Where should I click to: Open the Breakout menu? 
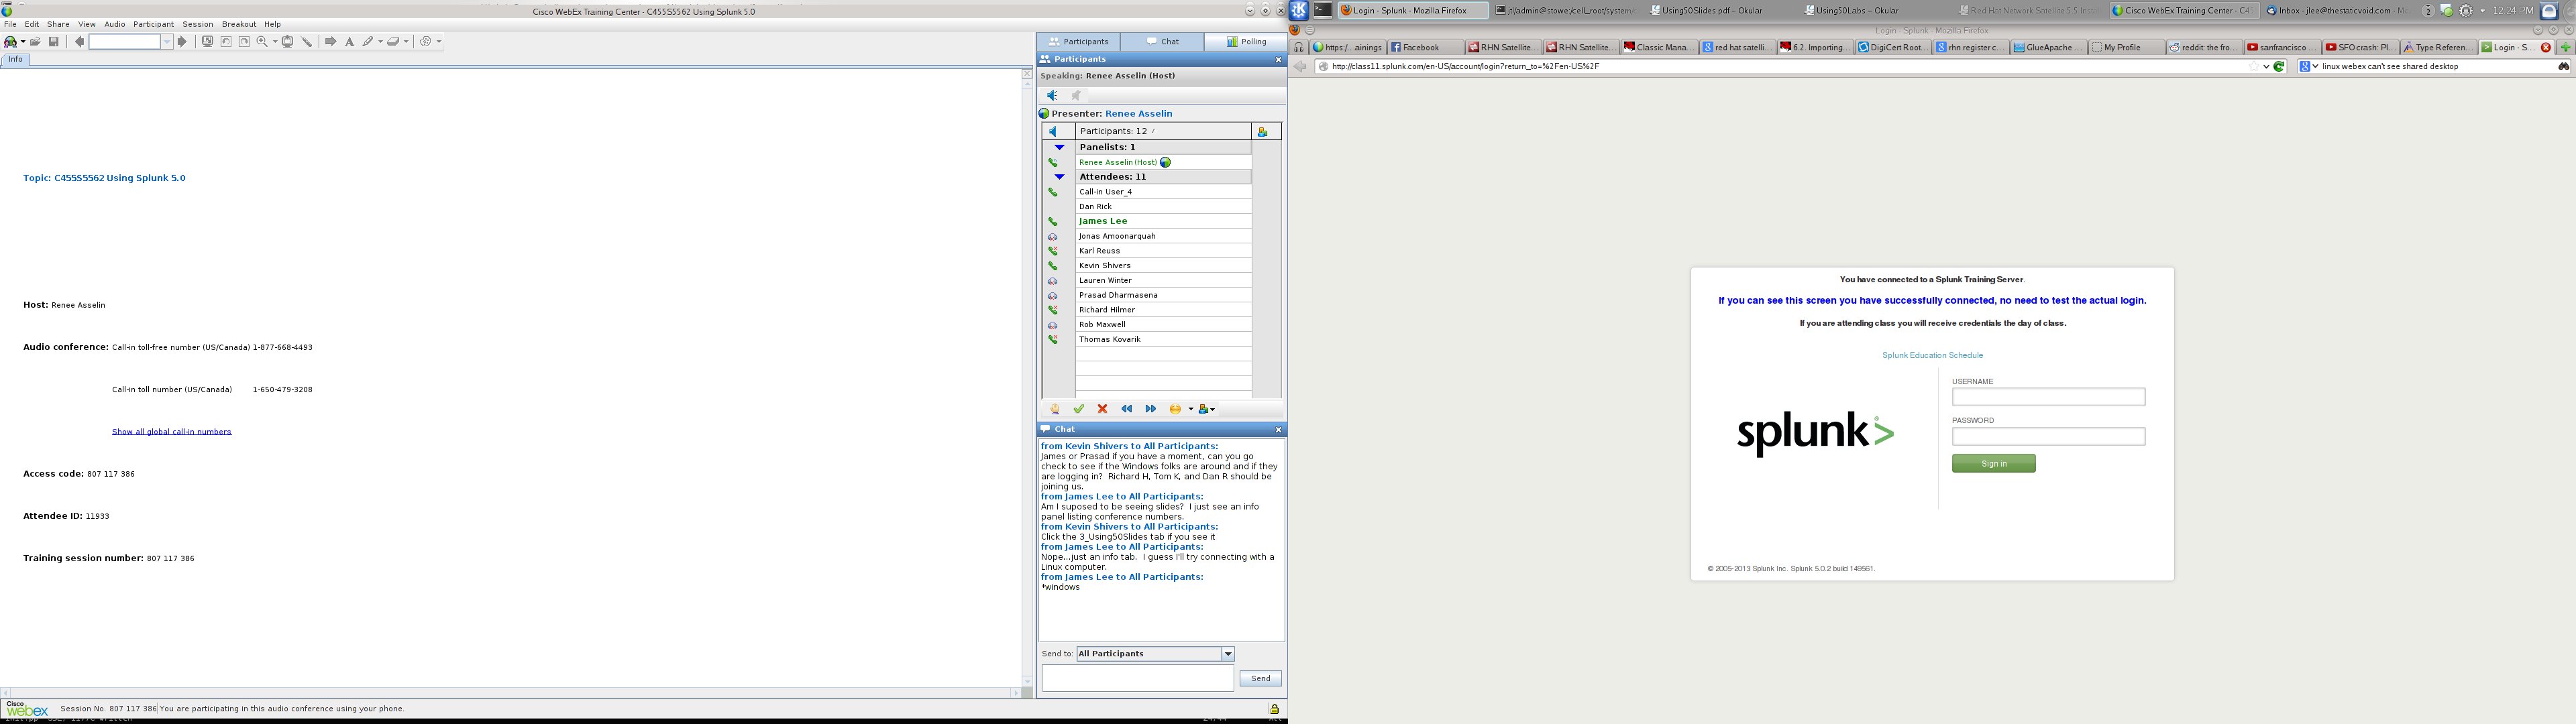pos(238,24)
